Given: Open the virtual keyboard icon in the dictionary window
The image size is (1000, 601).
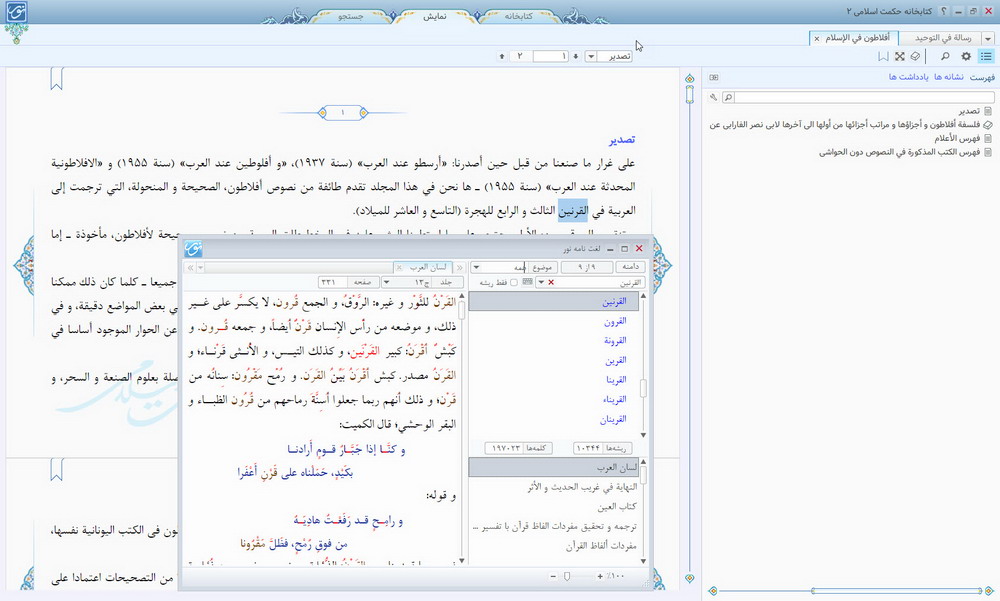Looking at the screenshot, I should coord(527,282).
